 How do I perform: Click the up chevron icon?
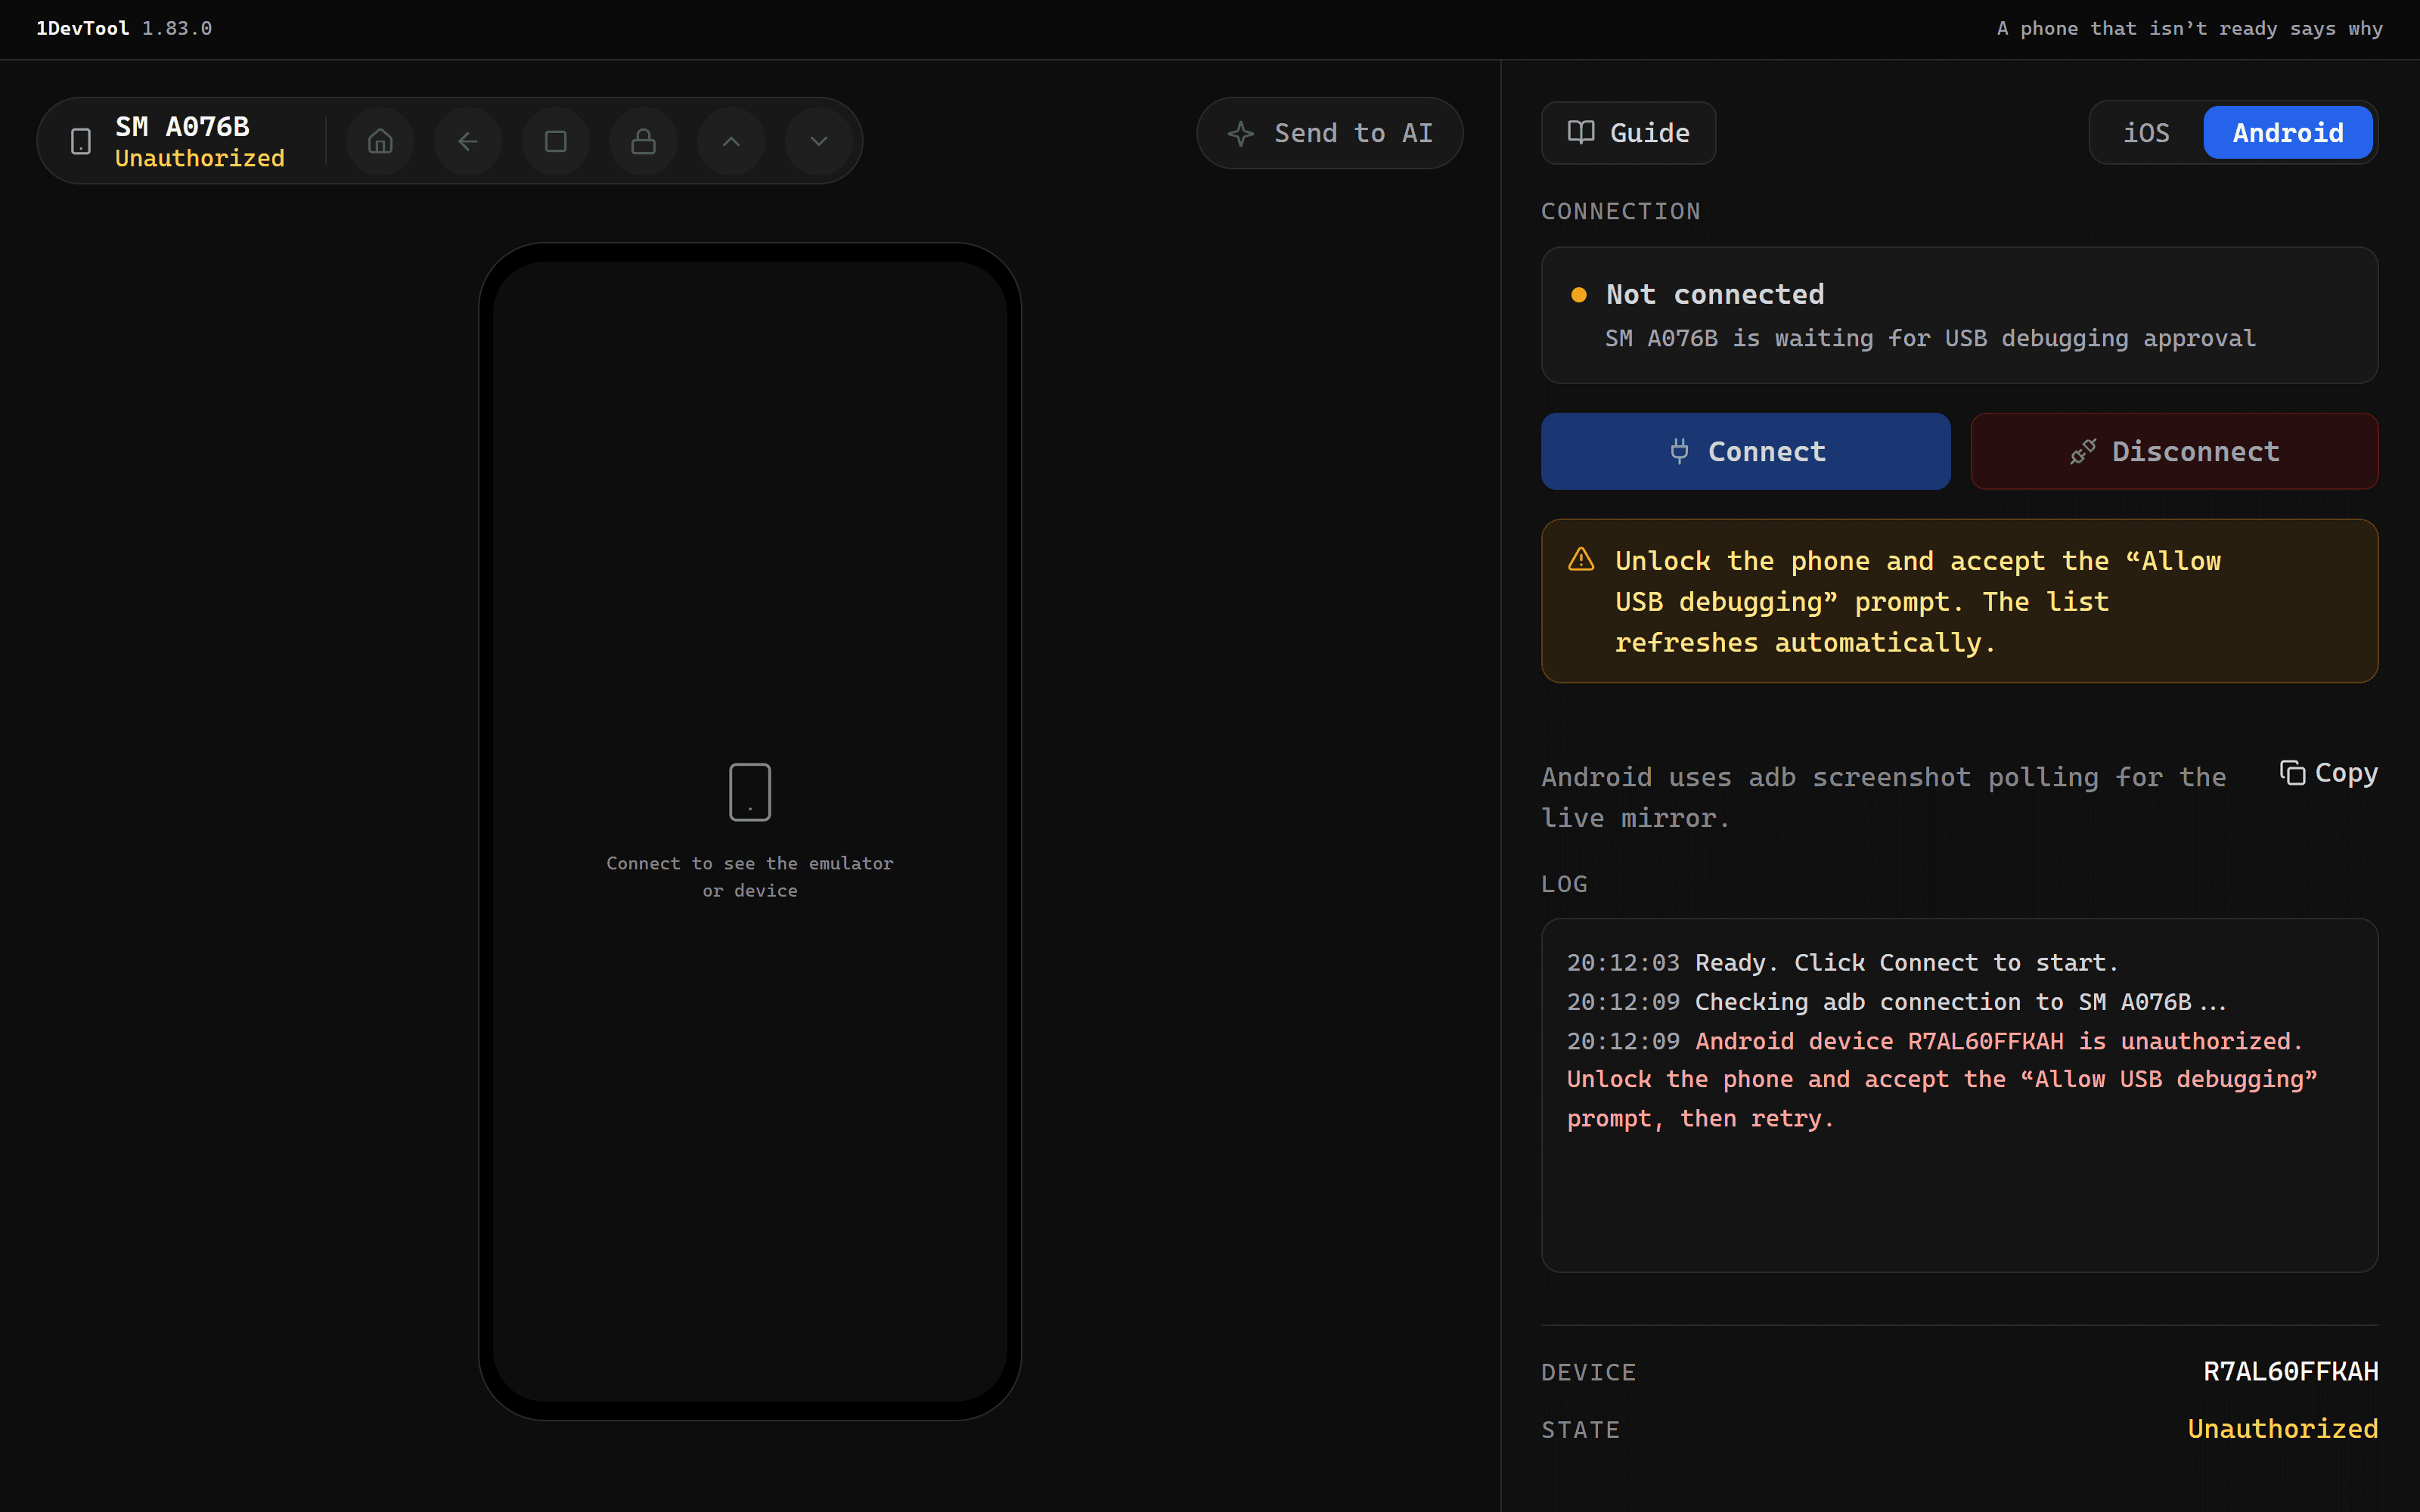coord(731,141)
